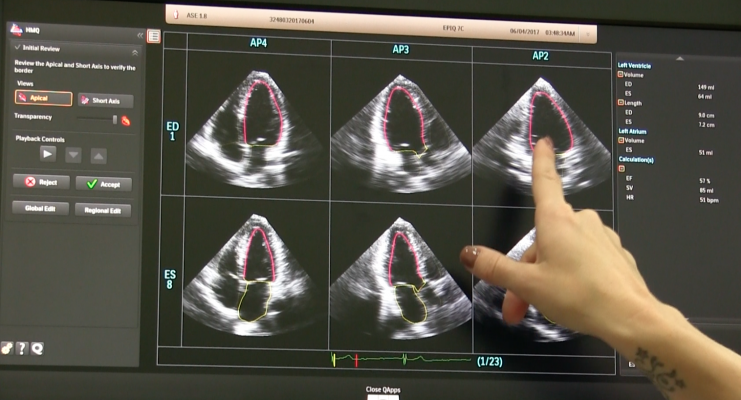Collapse the Calculation(s) group box
Viewport: 741px width, 400px height.
[621, 169]
